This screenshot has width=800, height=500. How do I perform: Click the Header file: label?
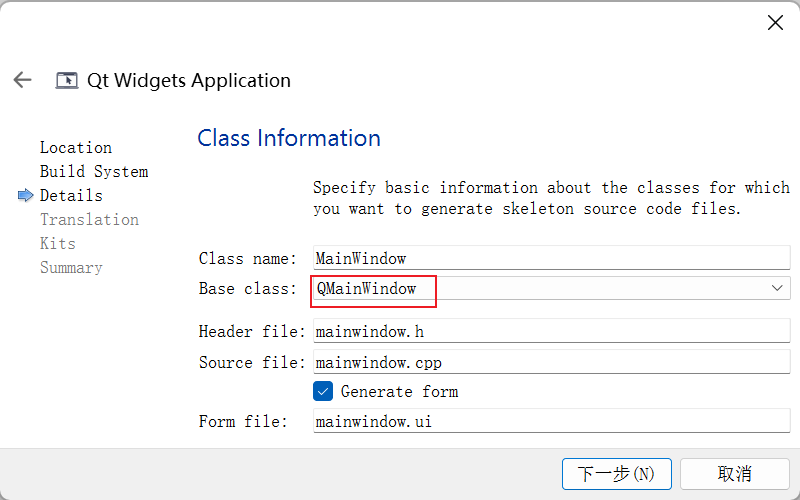(252, 332)
